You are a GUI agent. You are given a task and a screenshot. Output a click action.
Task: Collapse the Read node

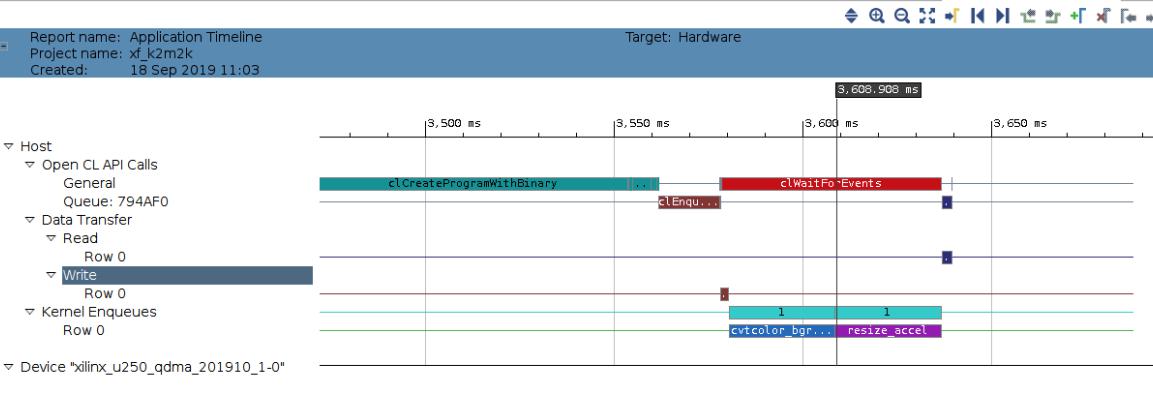[51, 238]
